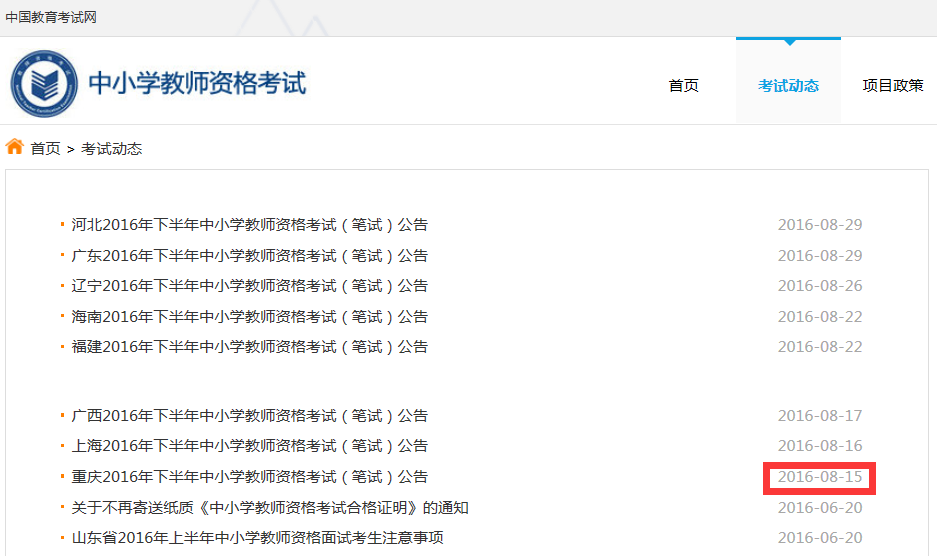Click the highlighted date 2016-08-15

click(819, 477)
